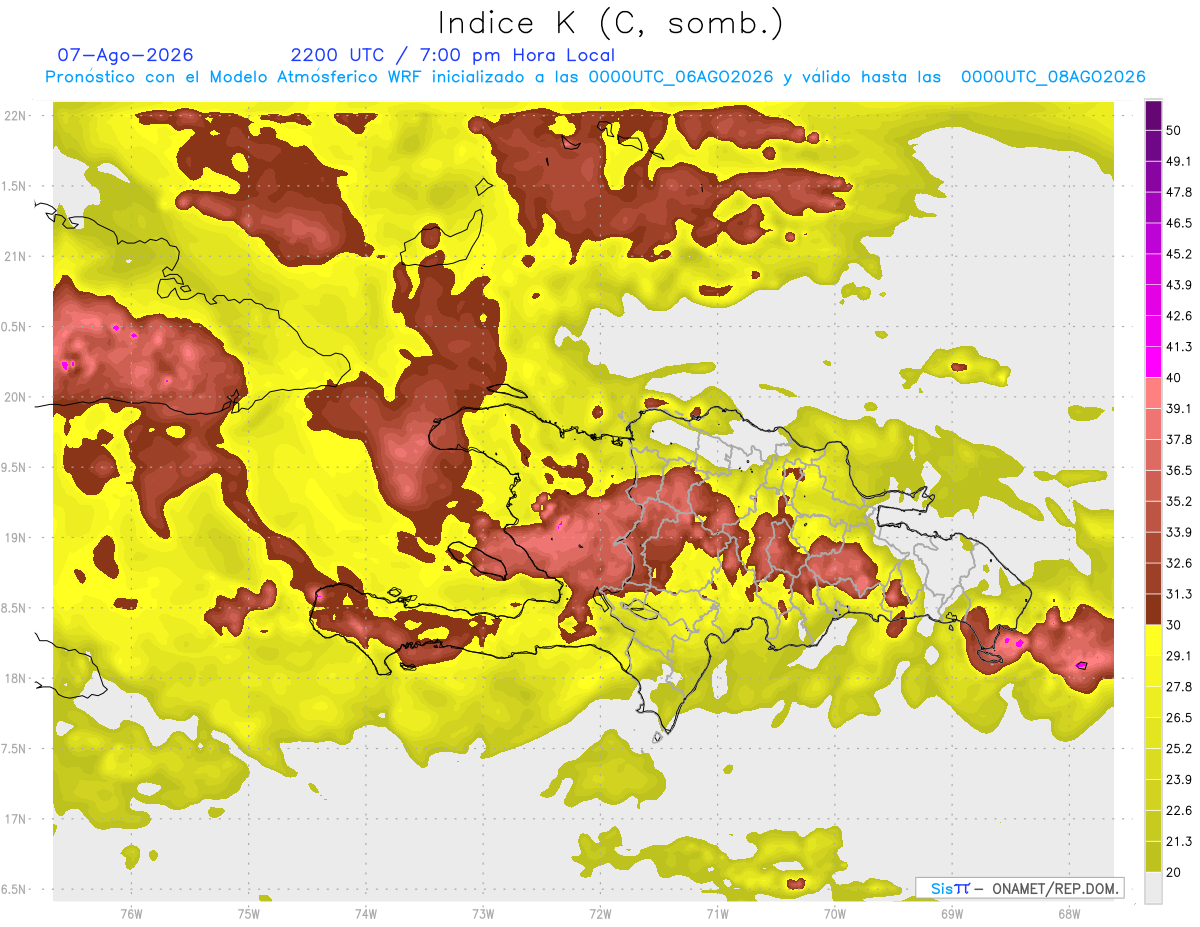
Task: Click the 69W longitude label
Action: tap(952, 914)
